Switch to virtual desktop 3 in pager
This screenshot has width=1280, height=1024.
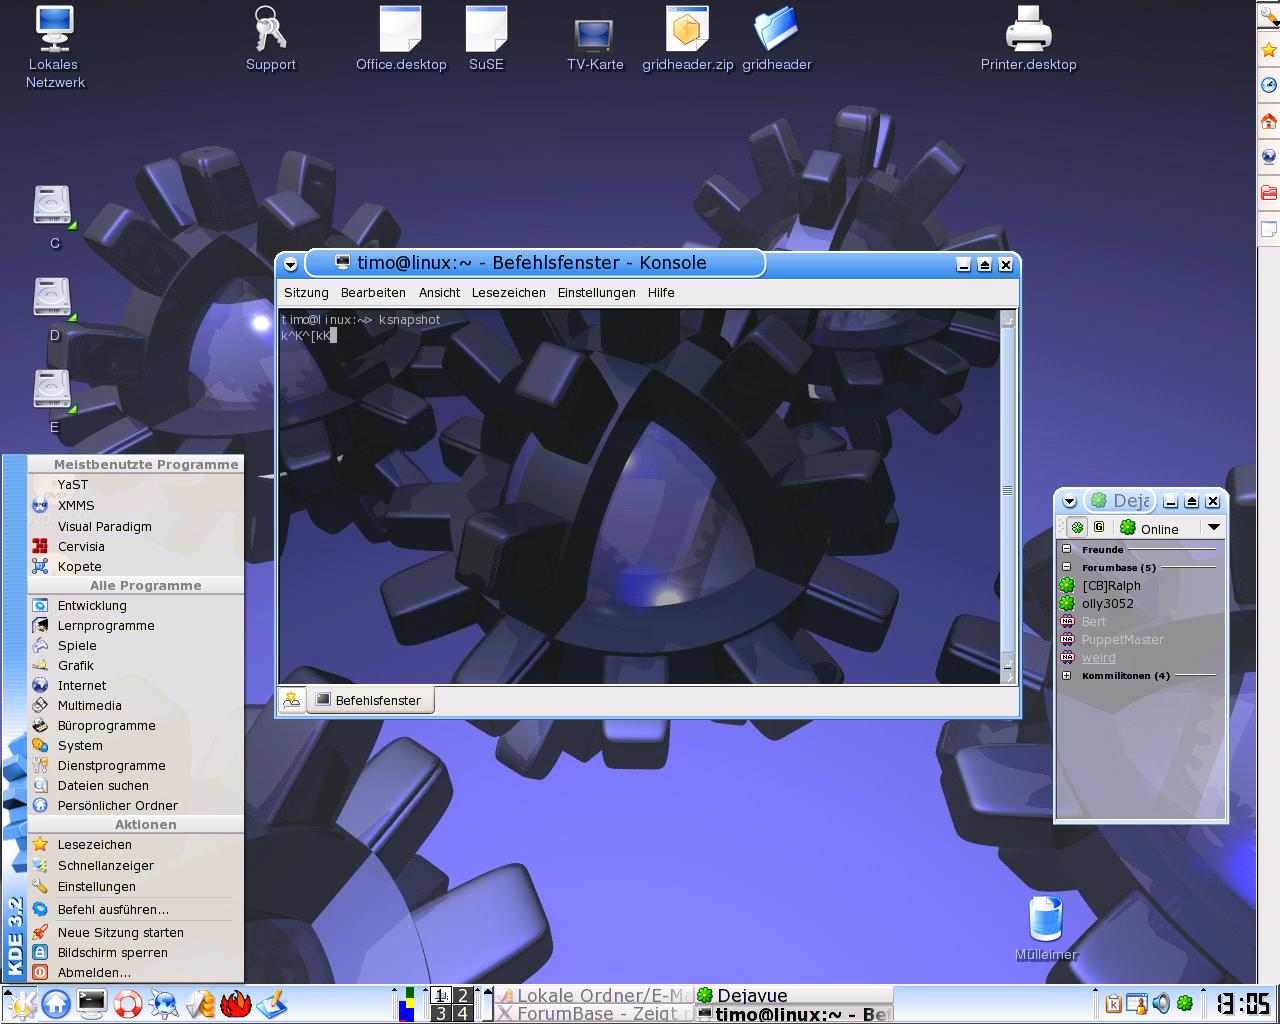tap(441, 1013)
